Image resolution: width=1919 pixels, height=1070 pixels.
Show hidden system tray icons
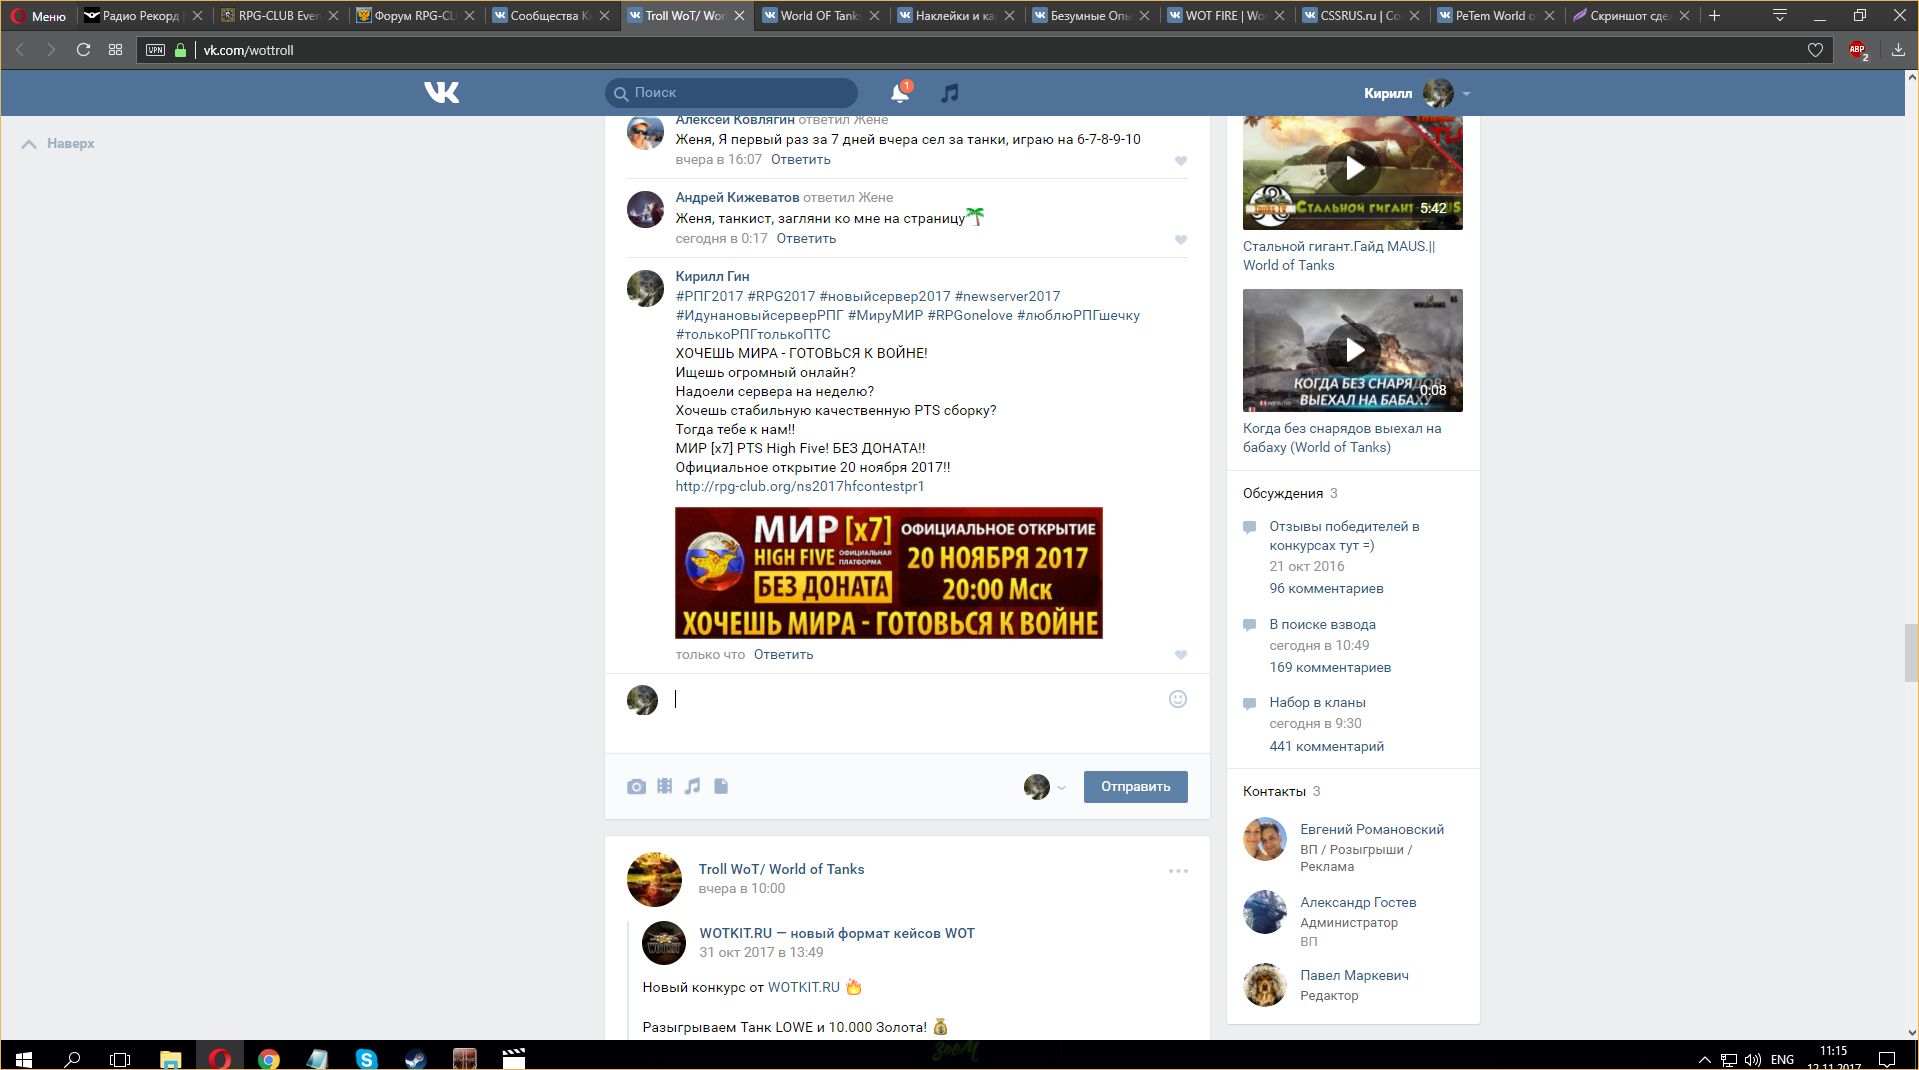point(1704,1059)
